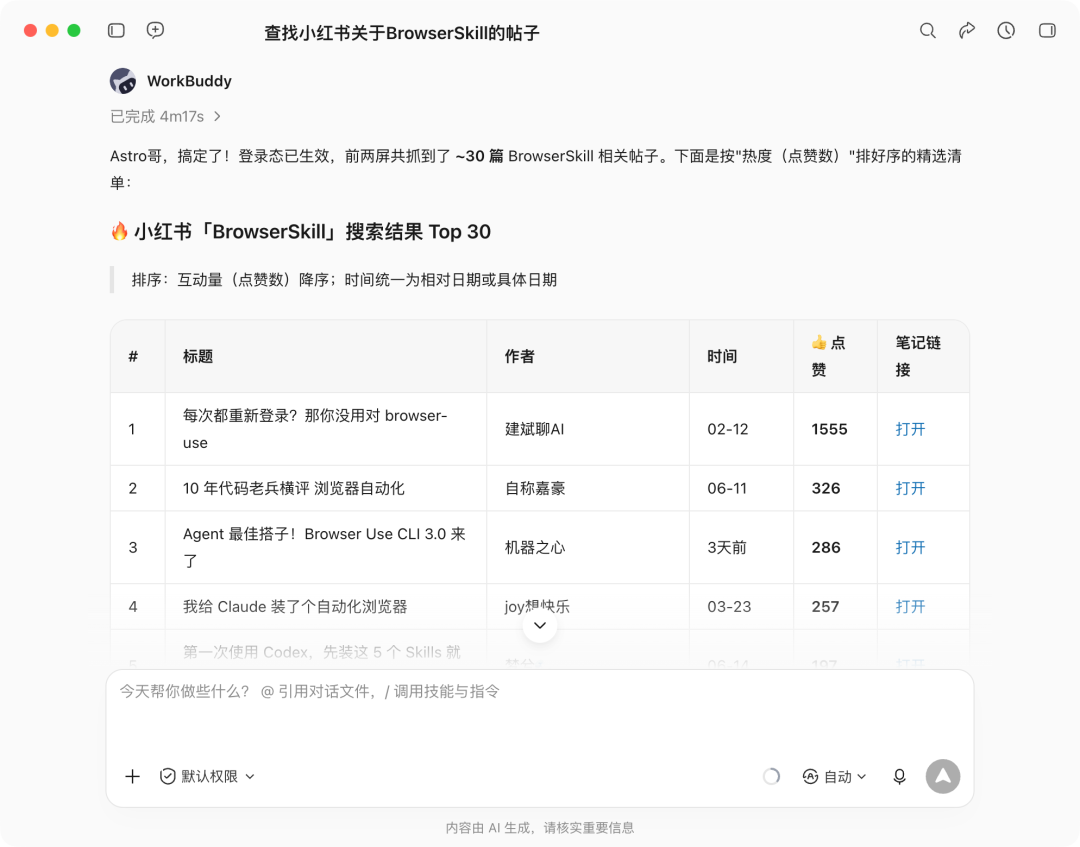This screenshot has height=847, width=1080.
Task: Open the note link for the 03-23 post
Action: point(910,607)
